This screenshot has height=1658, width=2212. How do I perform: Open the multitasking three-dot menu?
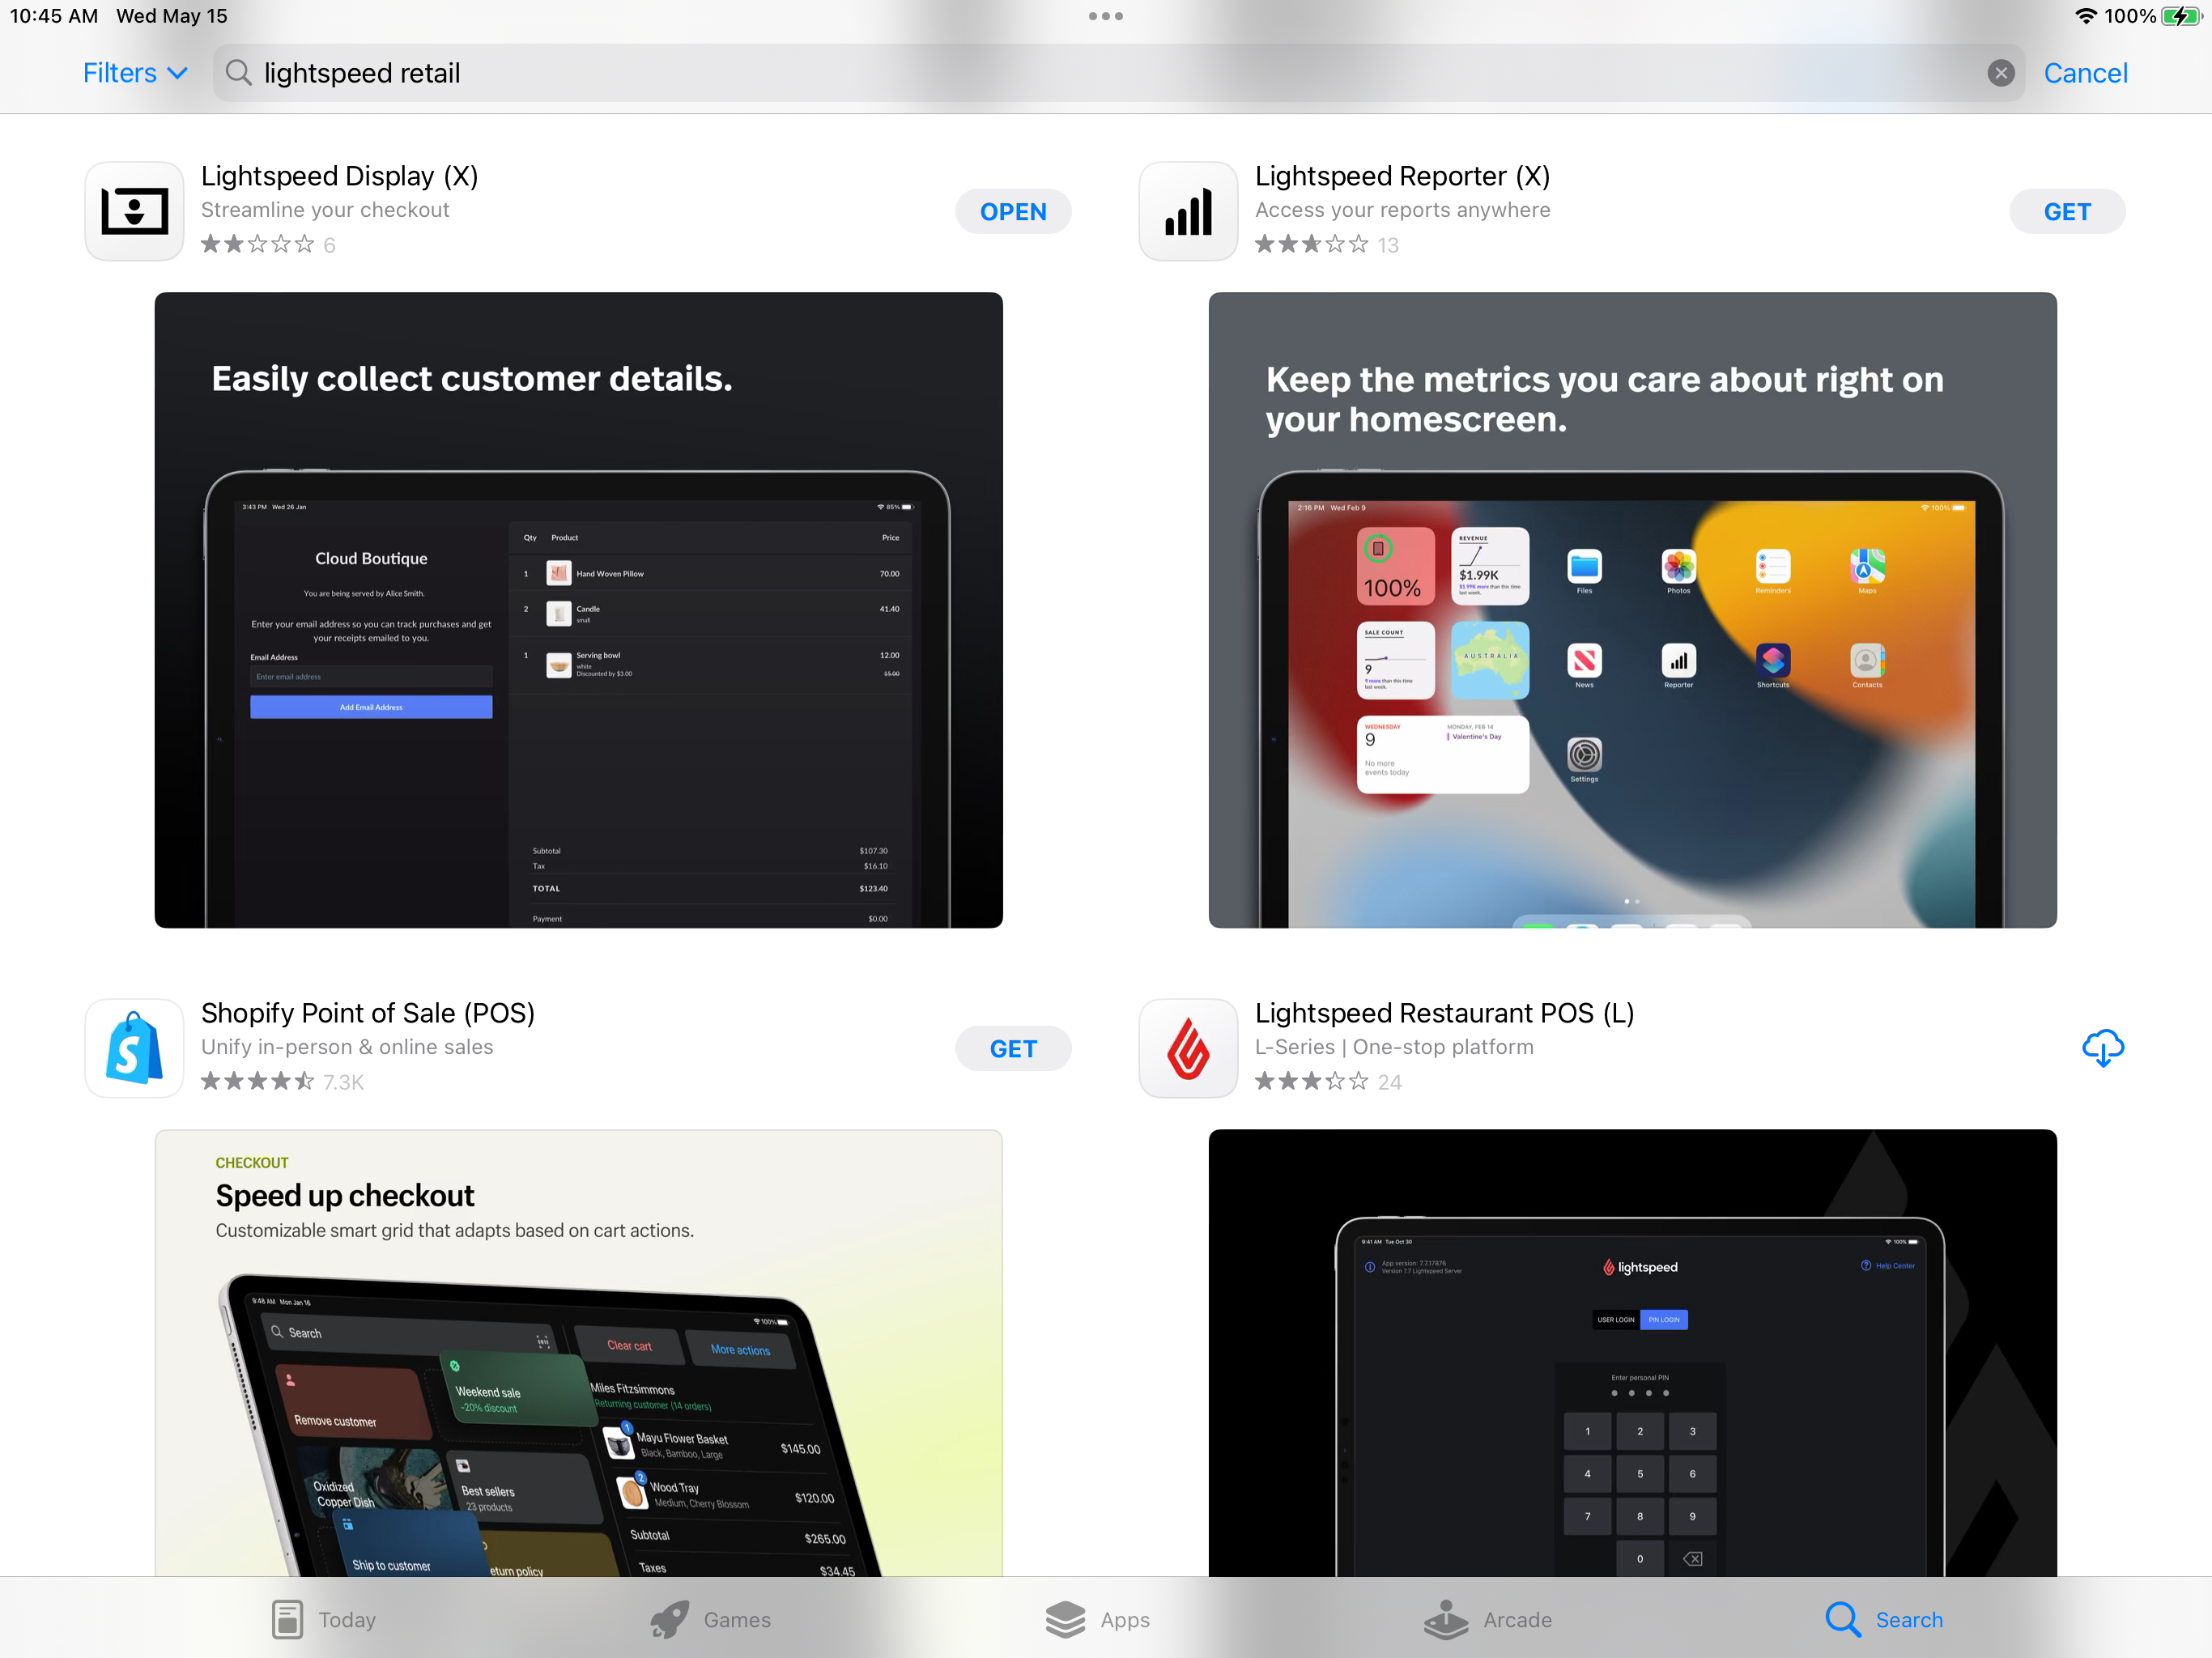coord(1106,16)
